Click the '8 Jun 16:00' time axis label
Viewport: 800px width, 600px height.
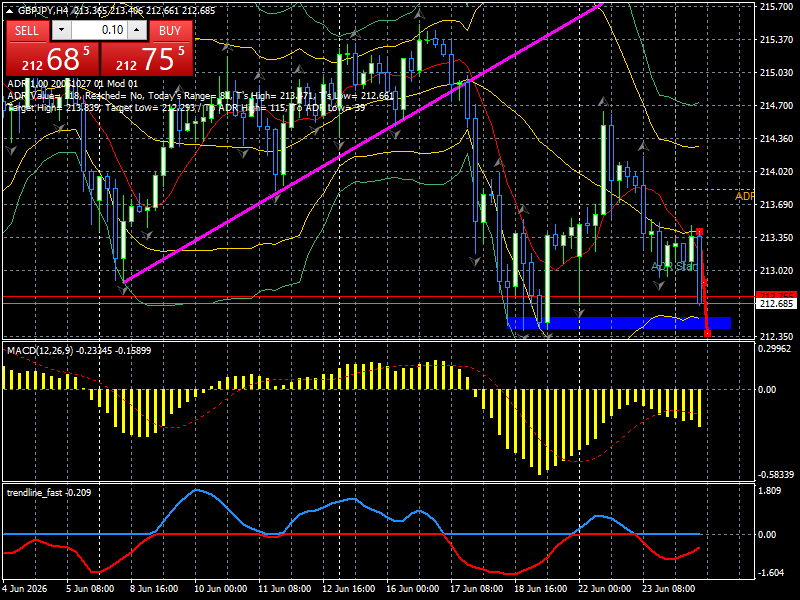coord(154,589)
